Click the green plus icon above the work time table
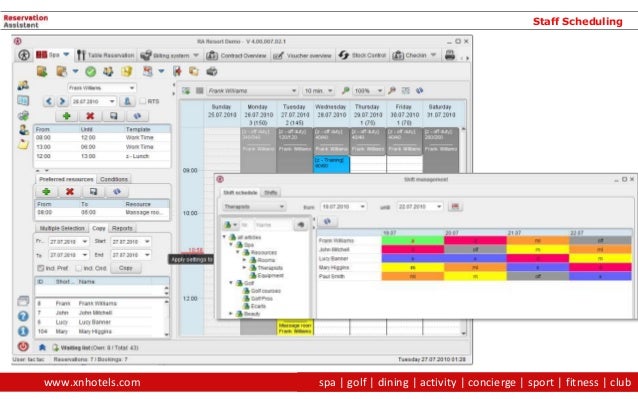Image resolution: width=638 pixels, height=399 pixels. point(66,116)
